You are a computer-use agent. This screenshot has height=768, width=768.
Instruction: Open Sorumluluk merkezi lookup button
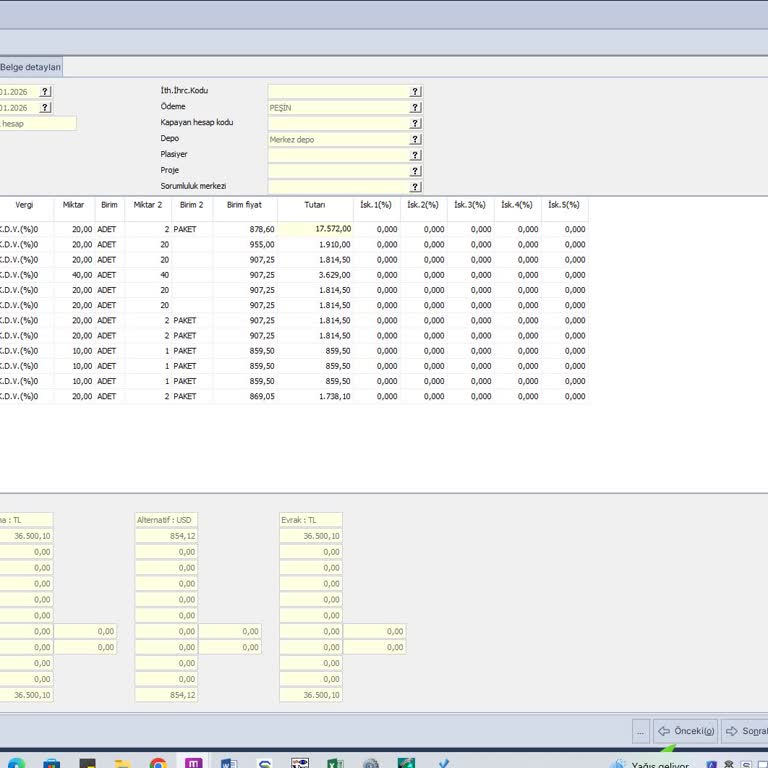(x=415, y=187)
